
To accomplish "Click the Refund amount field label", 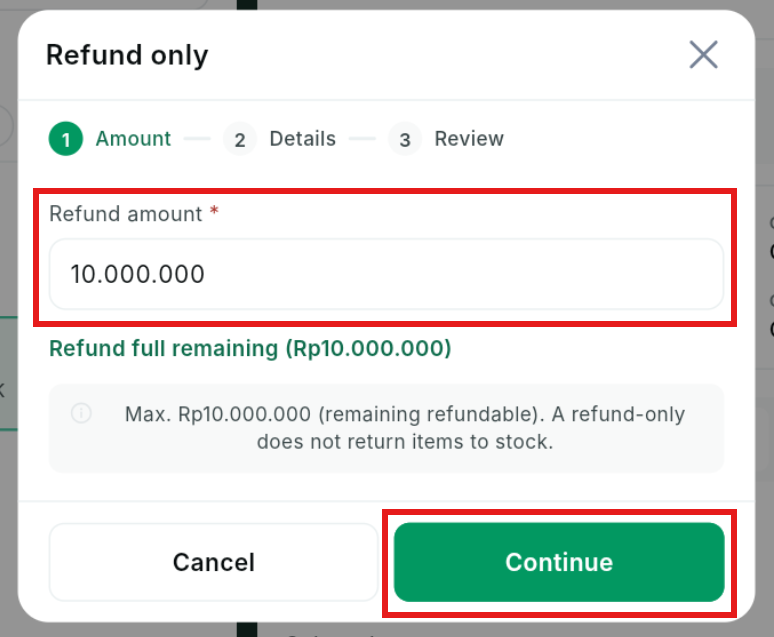I will pyautogui.click(x=126, y=214).
